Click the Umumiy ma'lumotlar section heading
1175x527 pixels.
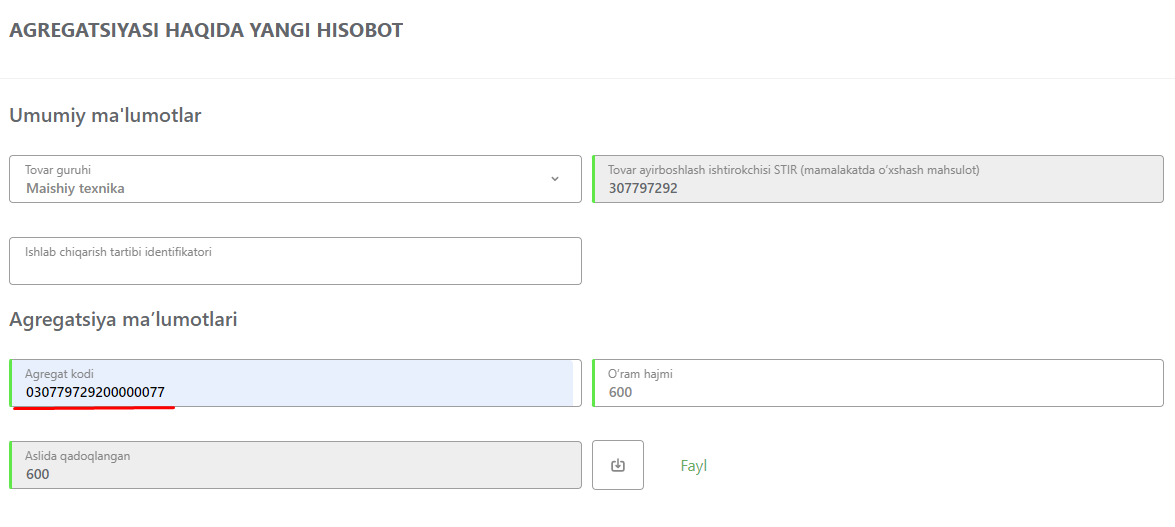(105, 115)
